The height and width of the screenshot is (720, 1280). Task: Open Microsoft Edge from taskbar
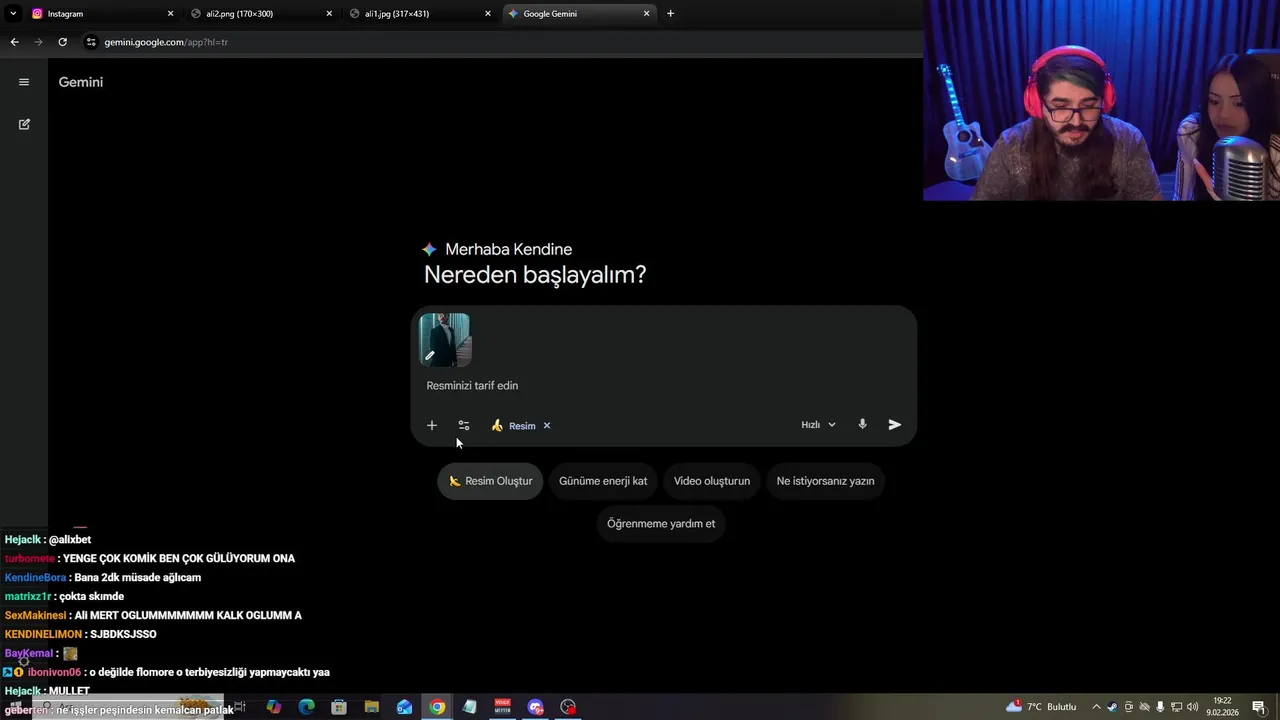tap(307, 707)
